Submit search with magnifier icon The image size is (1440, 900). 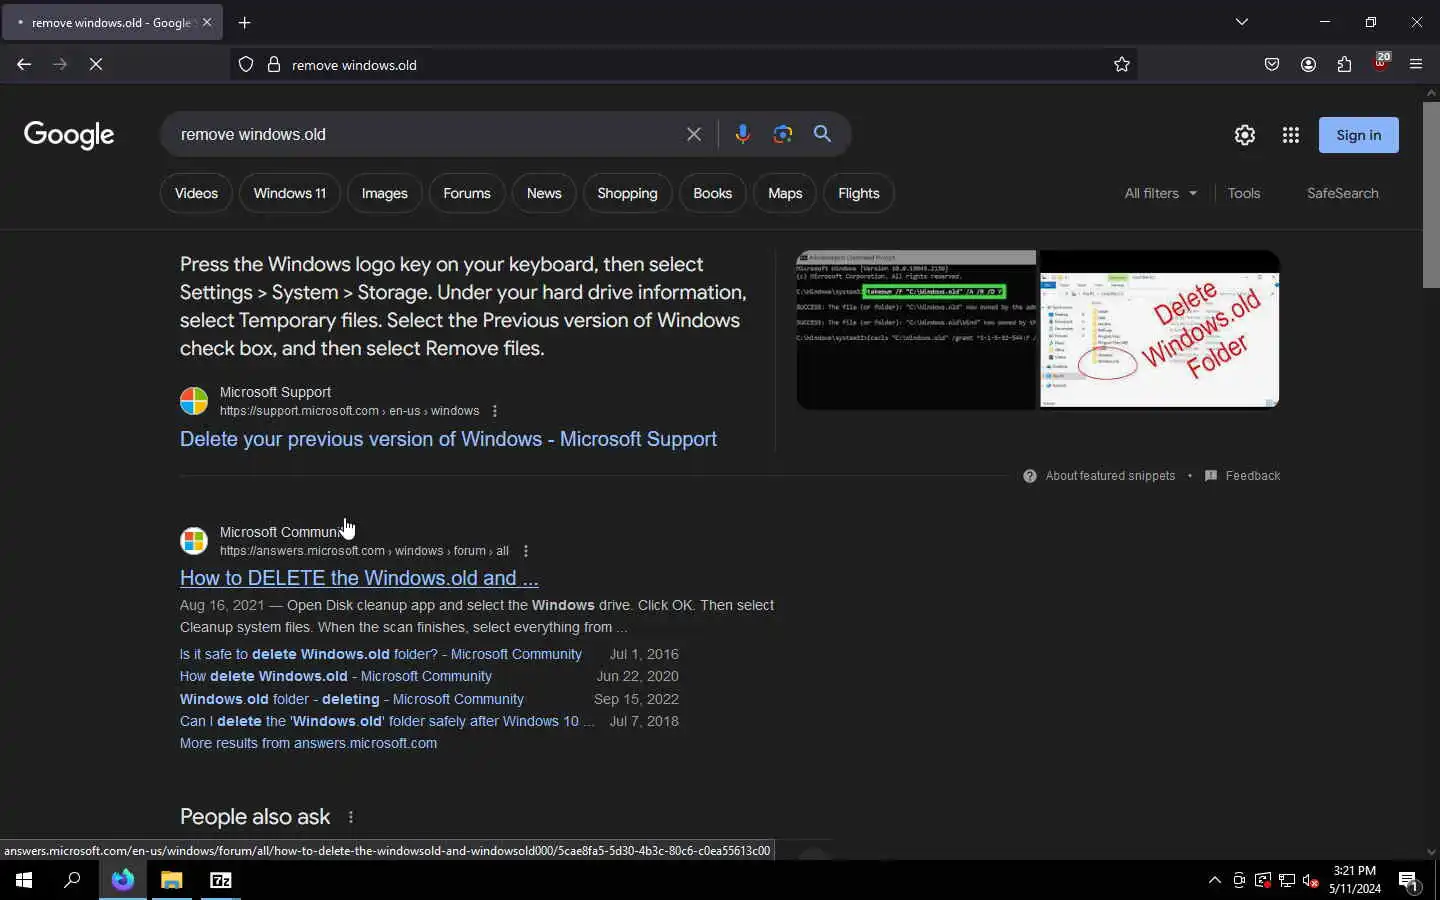click(822, 134)
